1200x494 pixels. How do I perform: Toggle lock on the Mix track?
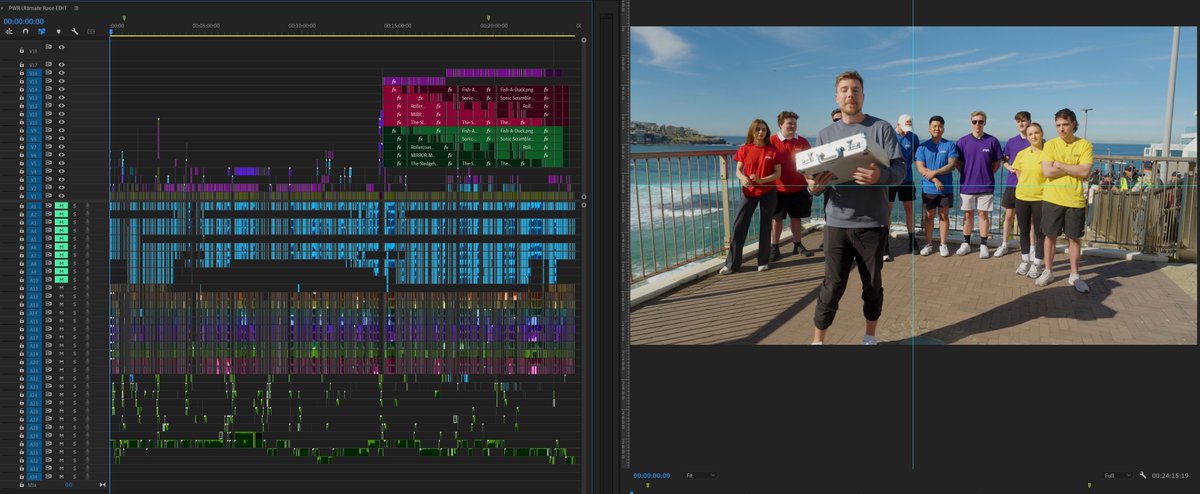[x=22, y=485]
